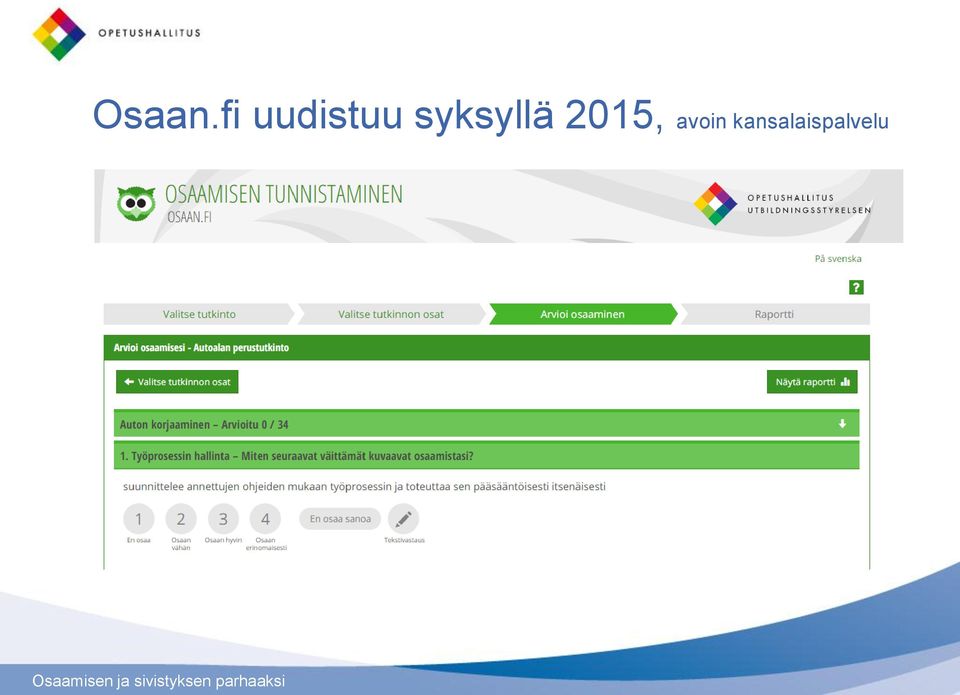Click the pencil Tekstivastaus icon
Screen dimensions: 960x695
click(x=403, y=519)
